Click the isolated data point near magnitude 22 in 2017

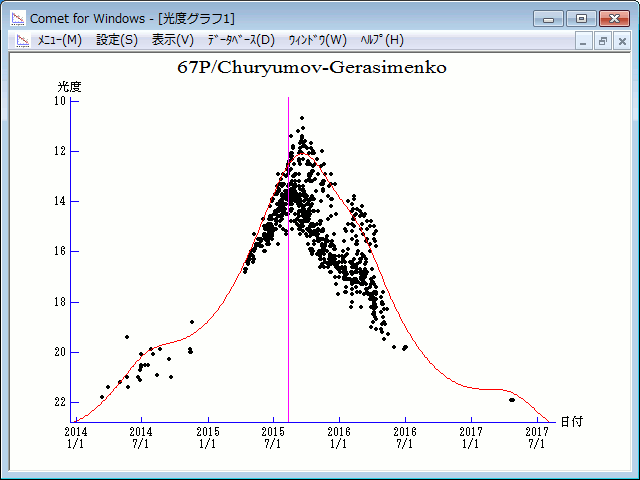(512, 400)
